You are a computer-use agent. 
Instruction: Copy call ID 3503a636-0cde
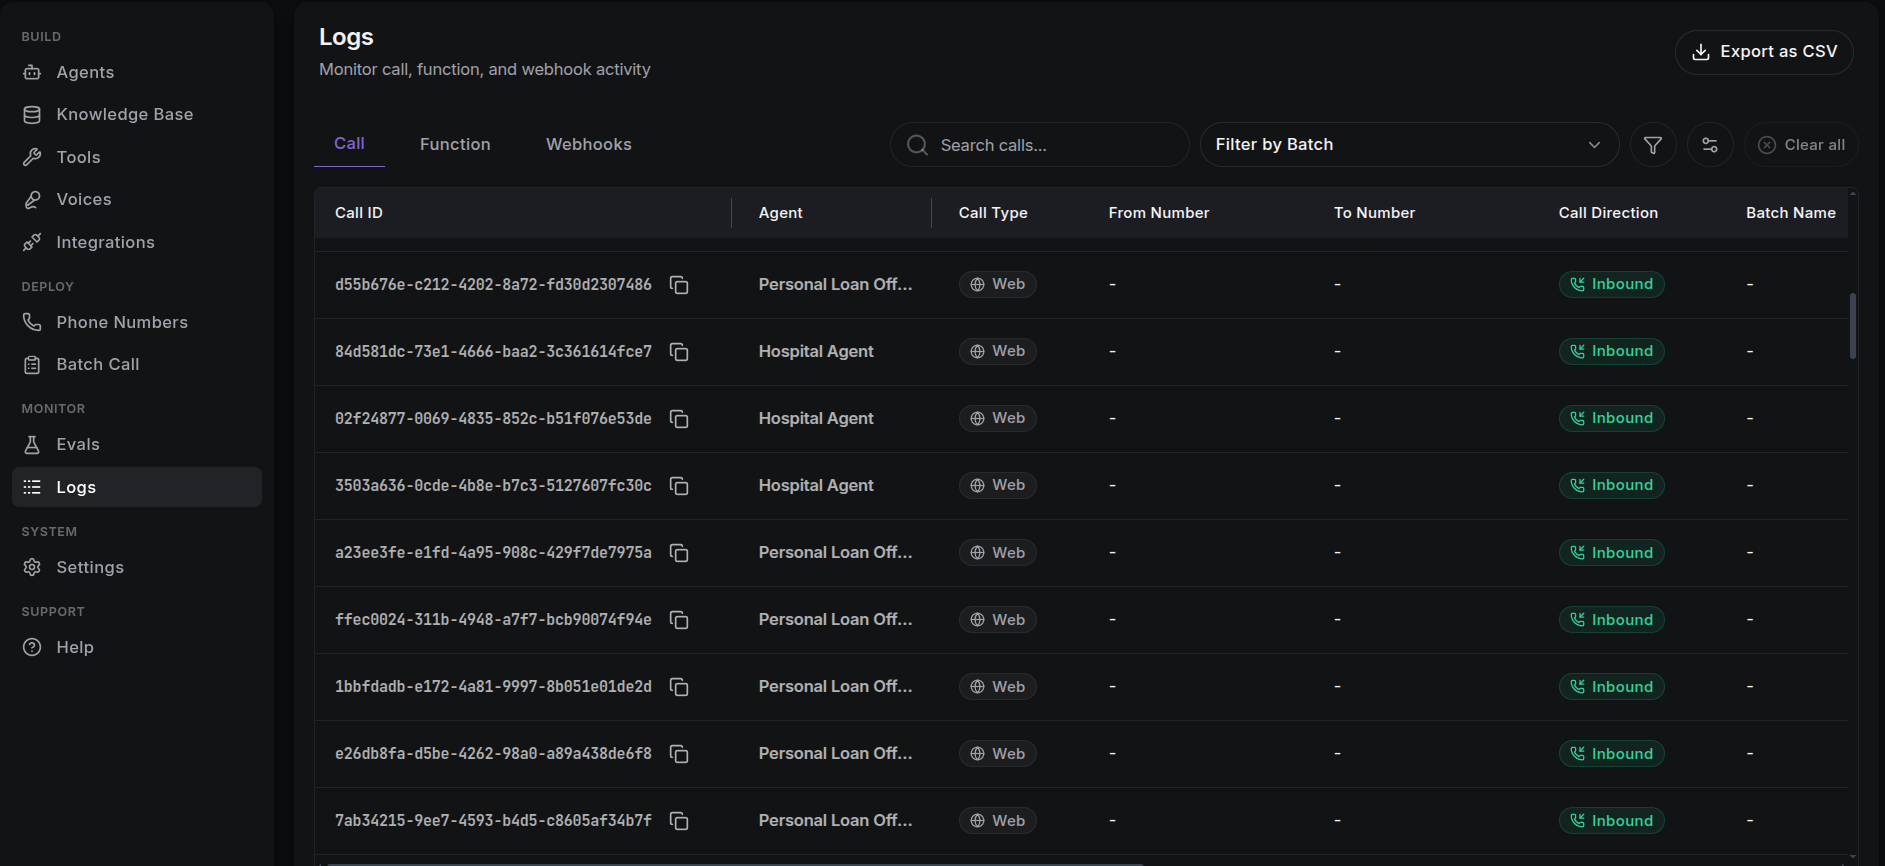679,486
